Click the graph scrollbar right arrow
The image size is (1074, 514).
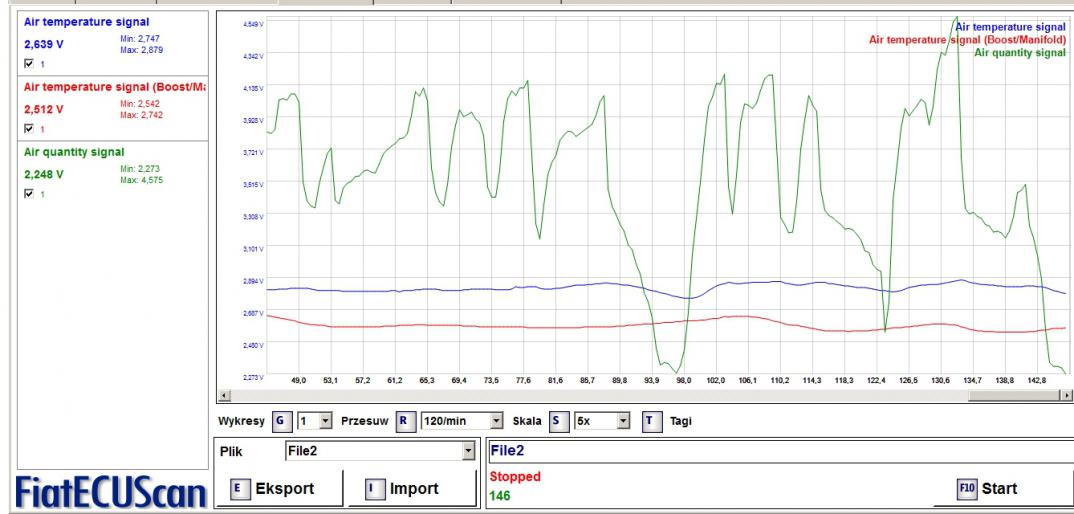(x=1067, y=395)
